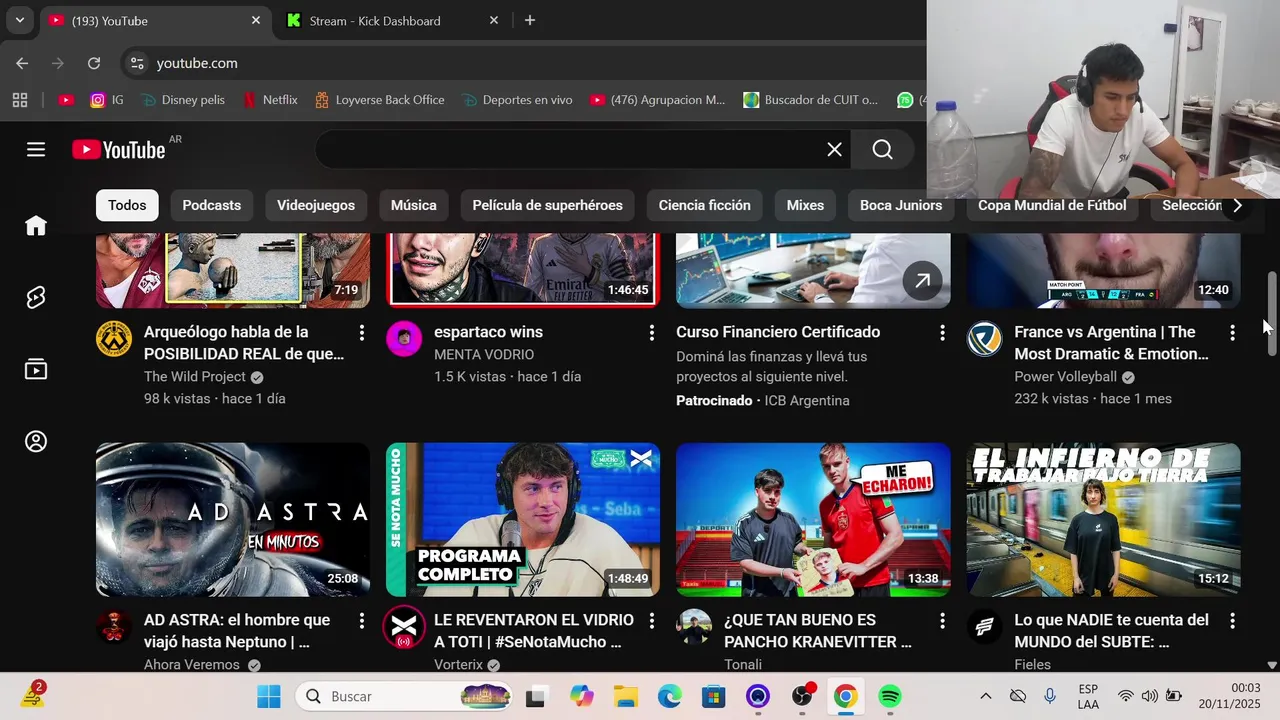1280x720 pixels.
Task: Open MENTA VODRIO channel avatar
Action: [x=404, y=339]
